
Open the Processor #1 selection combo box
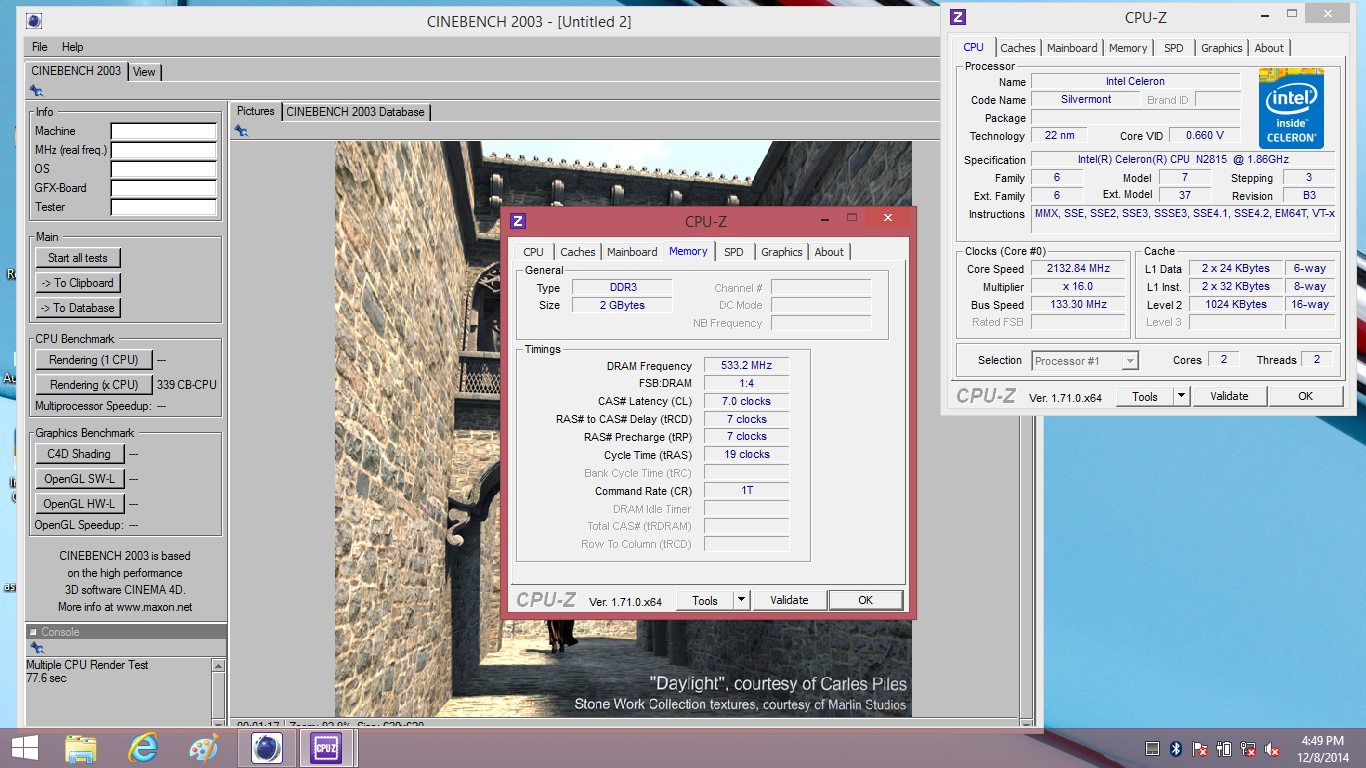[x=1085, y=361]
